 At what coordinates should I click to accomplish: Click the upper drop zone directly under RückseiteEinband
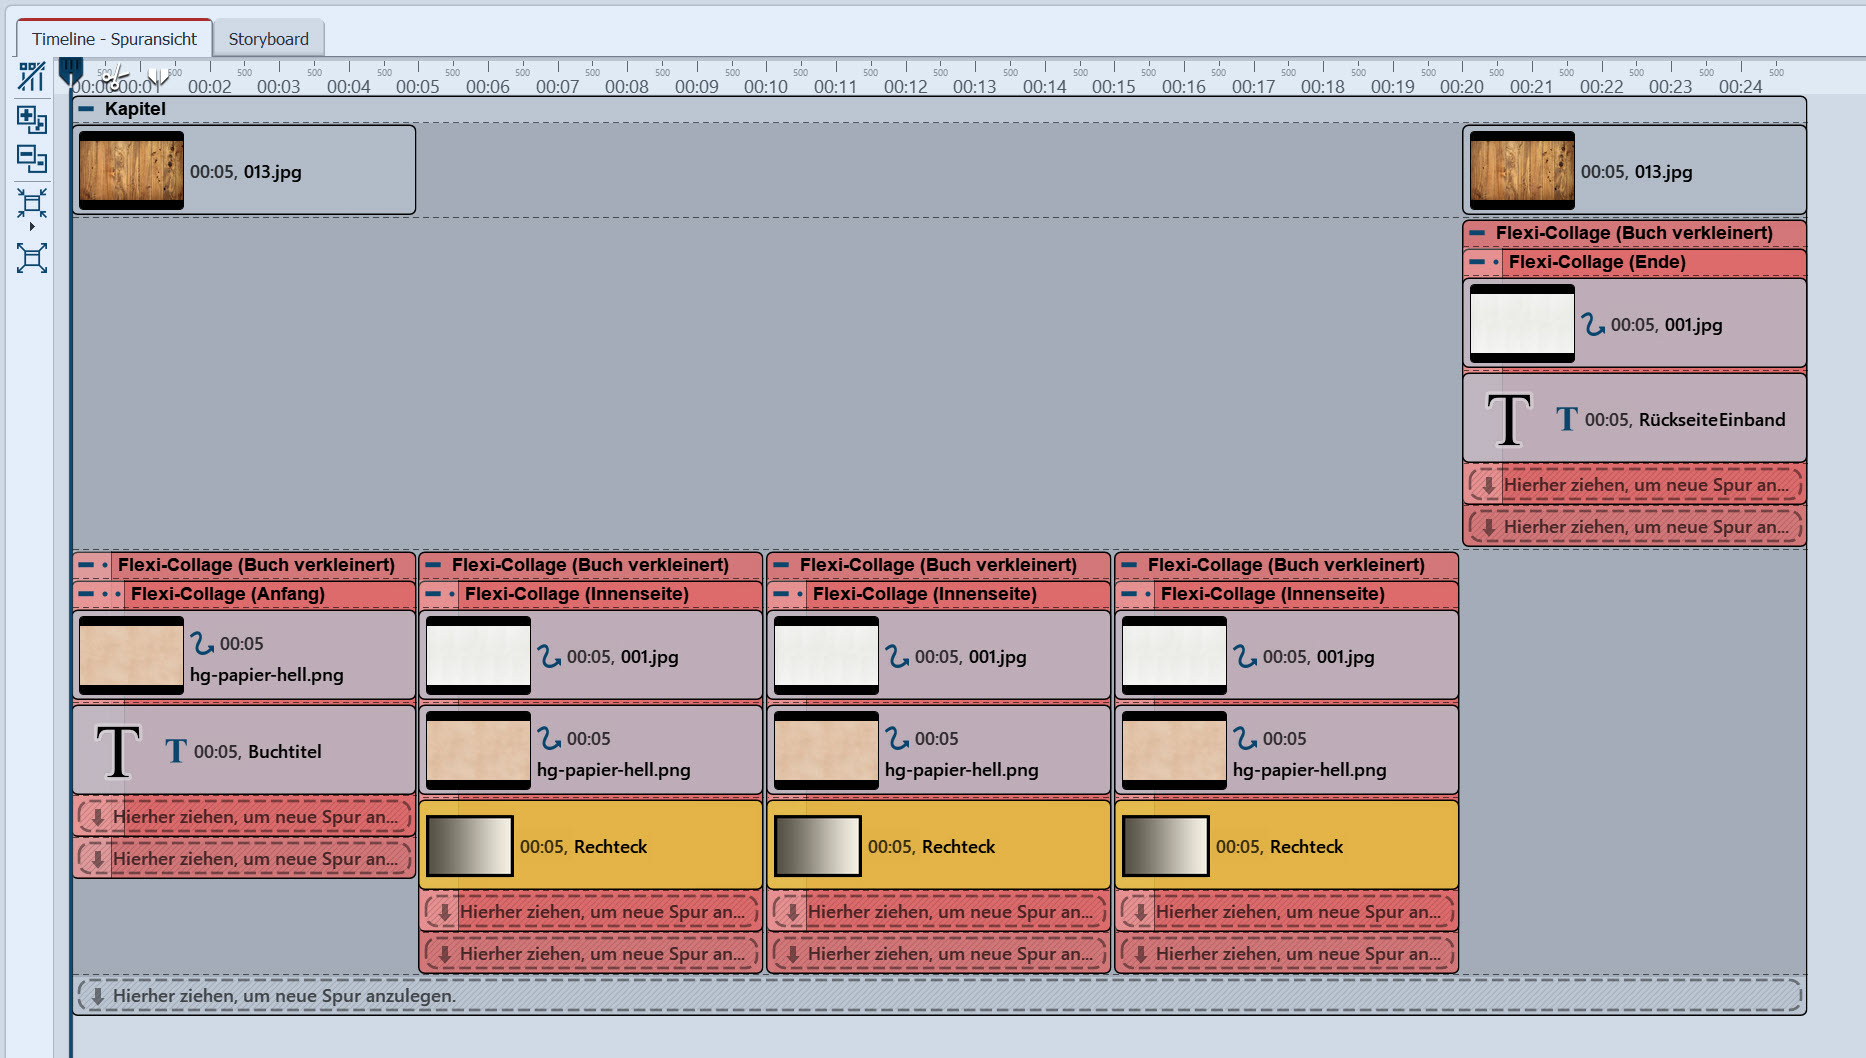point(1635,485)
